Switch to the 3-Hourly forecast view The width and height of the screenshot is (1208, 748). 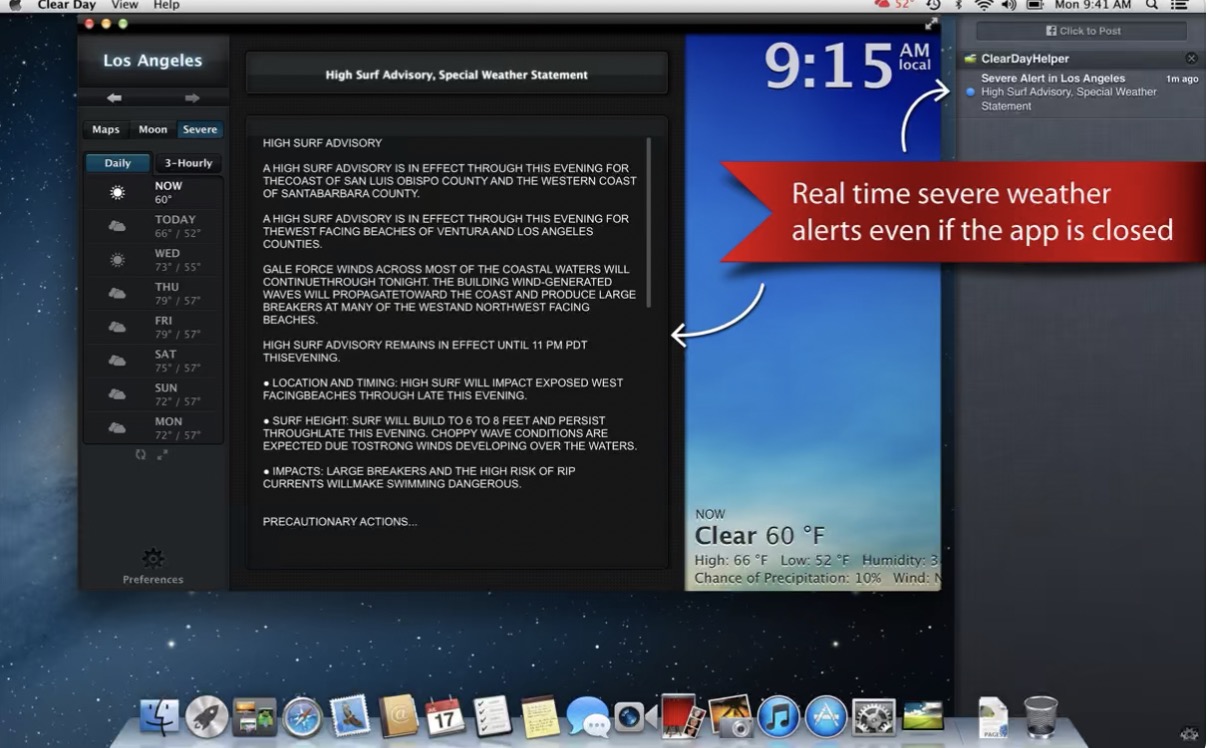(188, 163)
